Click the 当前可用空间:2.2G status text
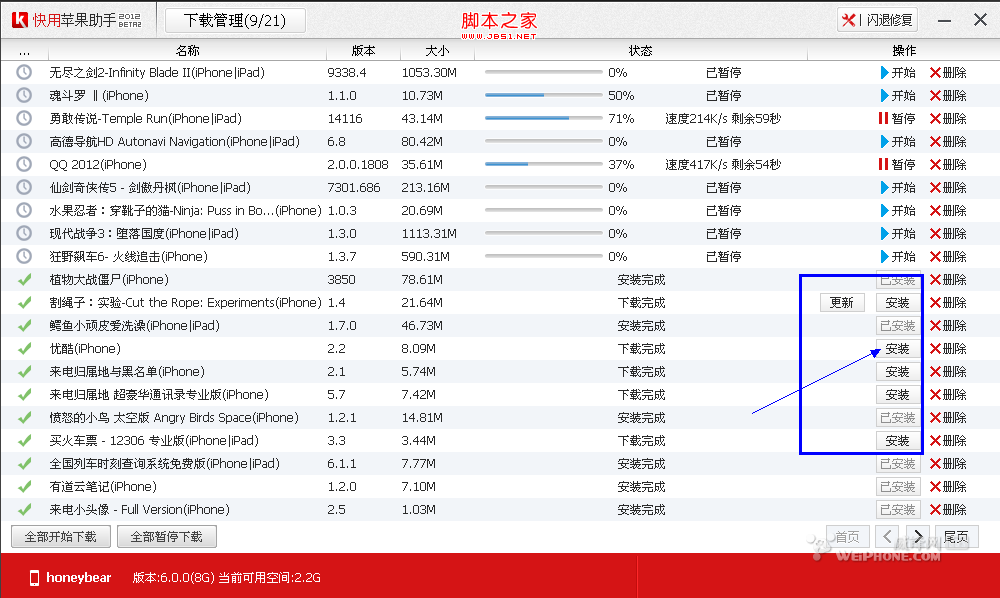 [269, 578]
